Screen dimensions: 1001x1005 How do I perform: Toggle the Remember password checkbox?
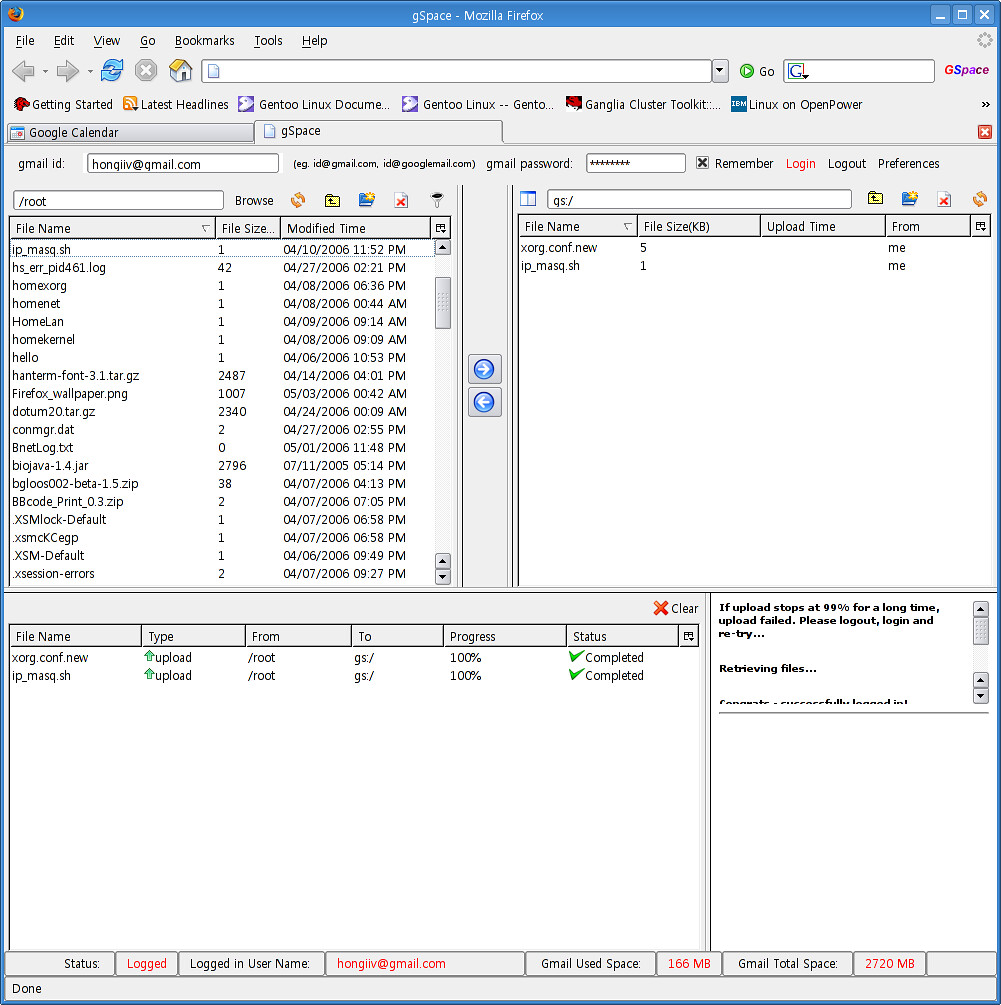pos(702,163)
